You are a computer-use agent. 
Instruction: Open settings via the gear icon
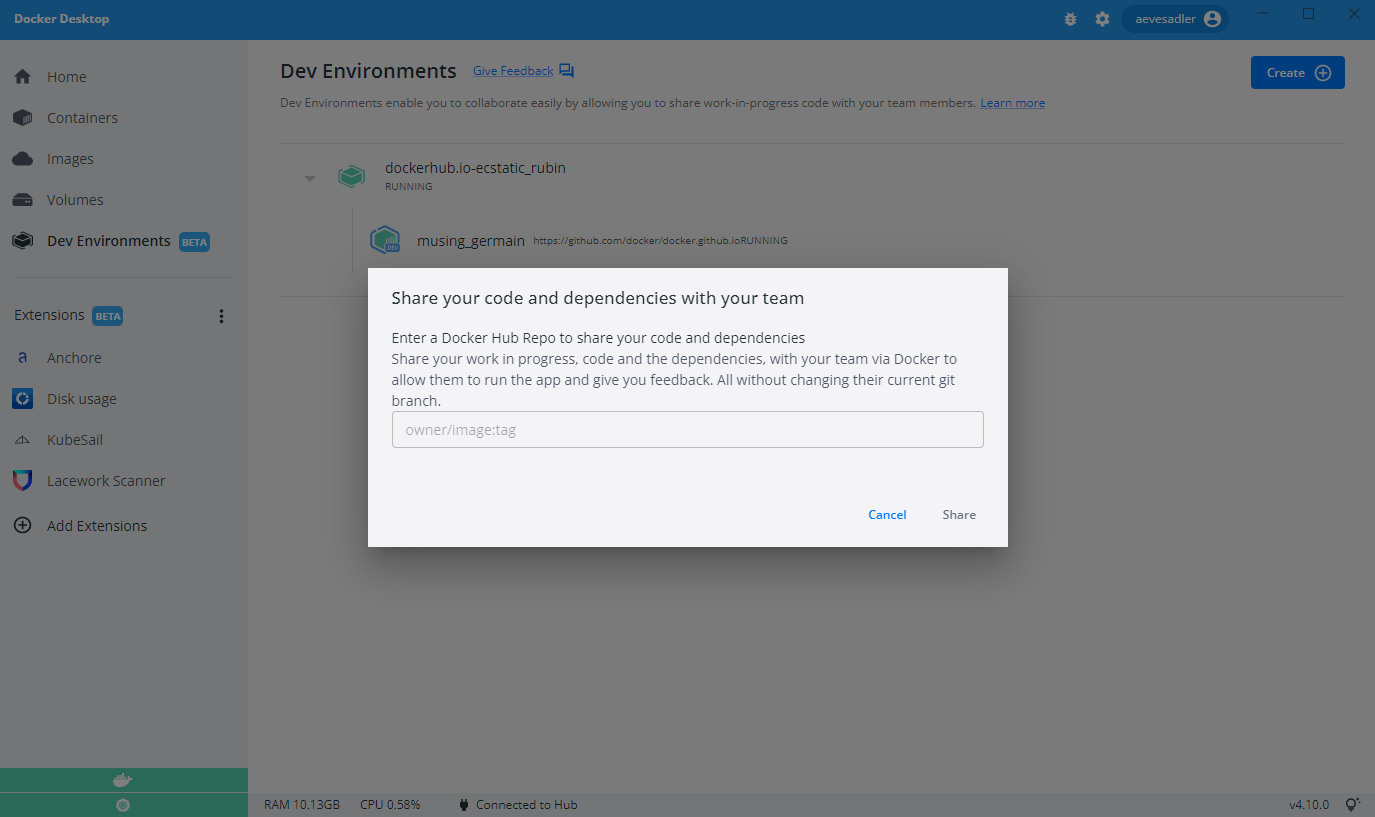click(1102, 19)
